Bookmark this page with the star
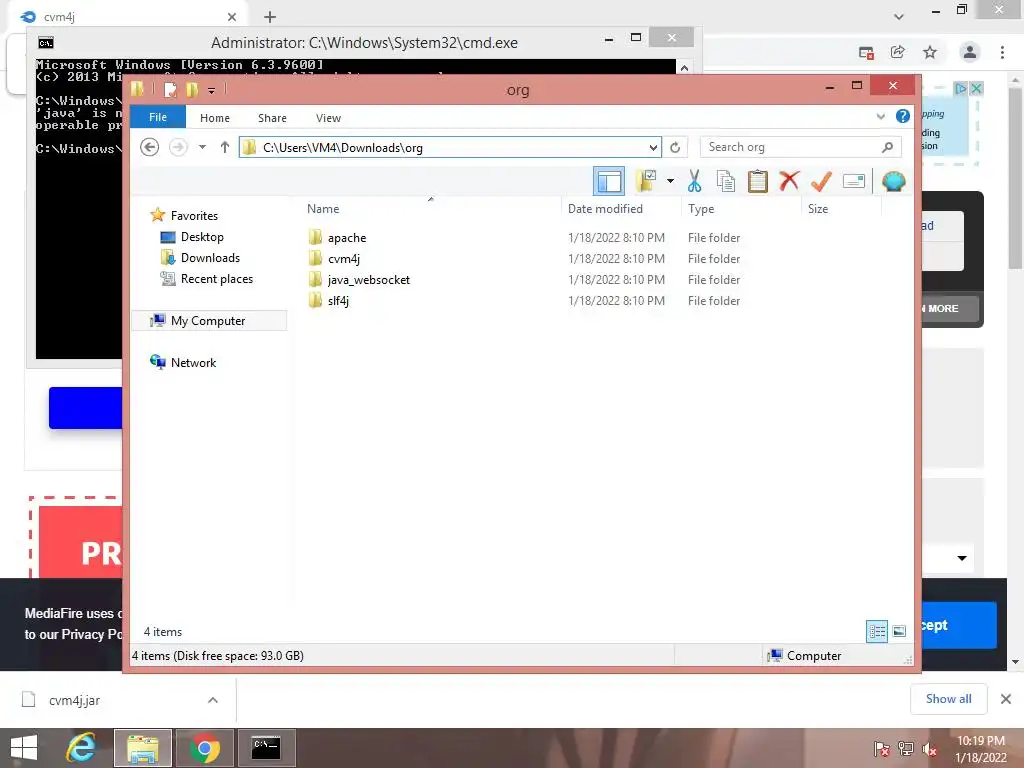The height and width of the screenshot is (768, 1024). 930,52
